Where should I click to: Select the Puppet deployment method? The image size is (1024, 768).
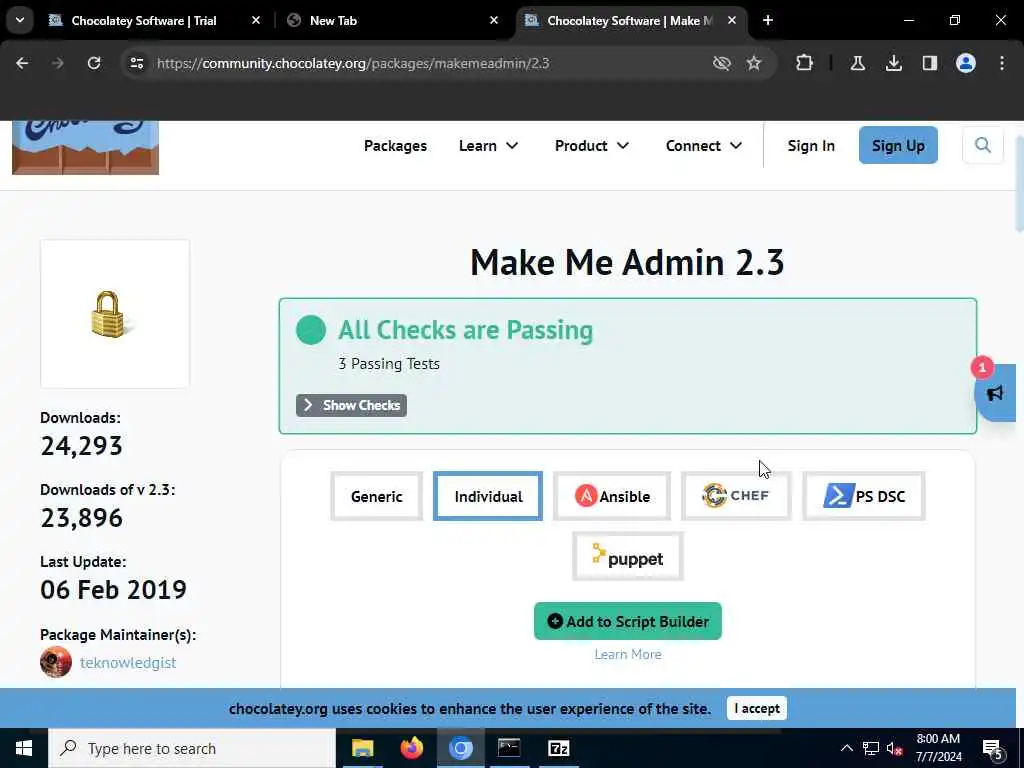point(628,556)
